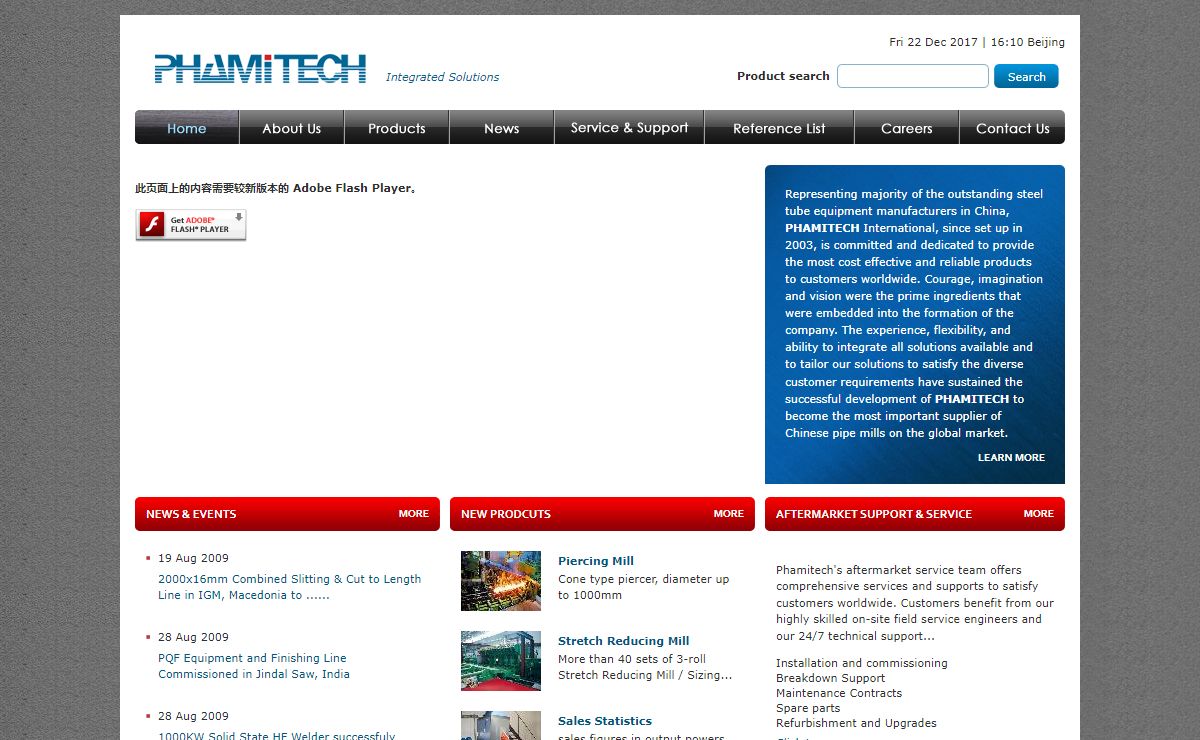Click the Phamitech logo

click(x=260, y=69)
